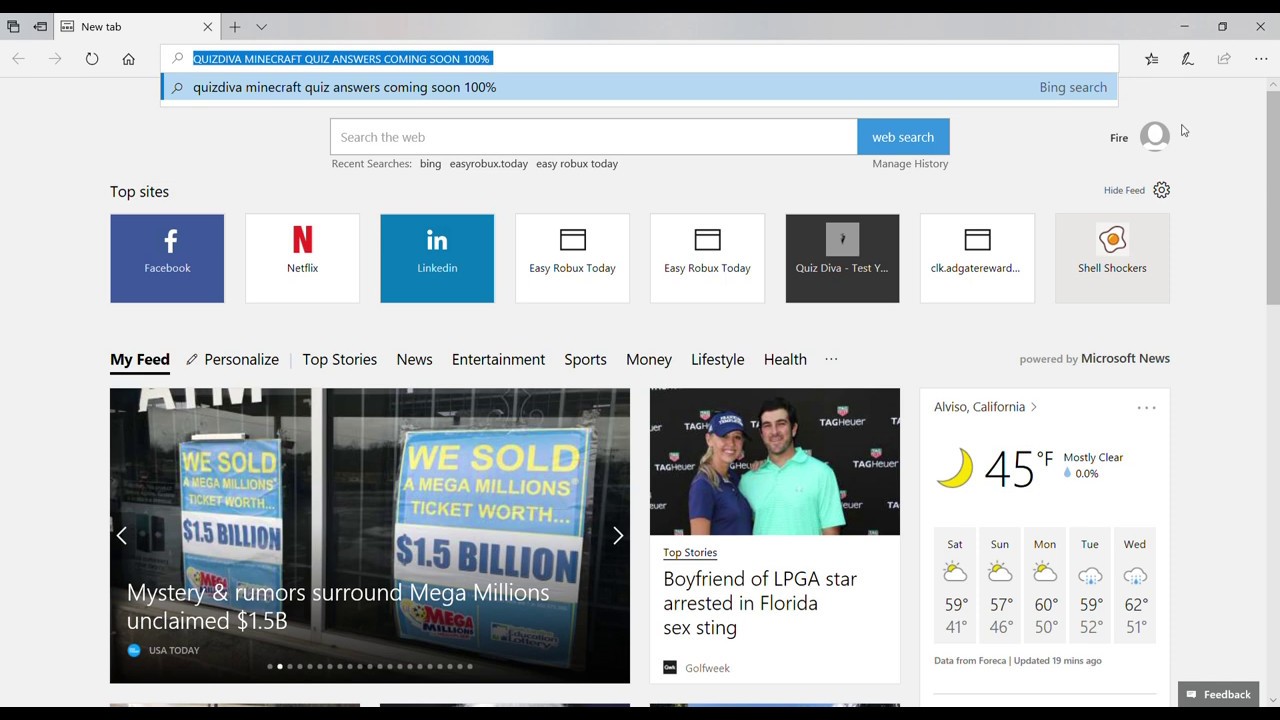Screen dimensions: 1280x720
Task: Open Settings and more ellipsis menu
Action: pos(1261,59)
